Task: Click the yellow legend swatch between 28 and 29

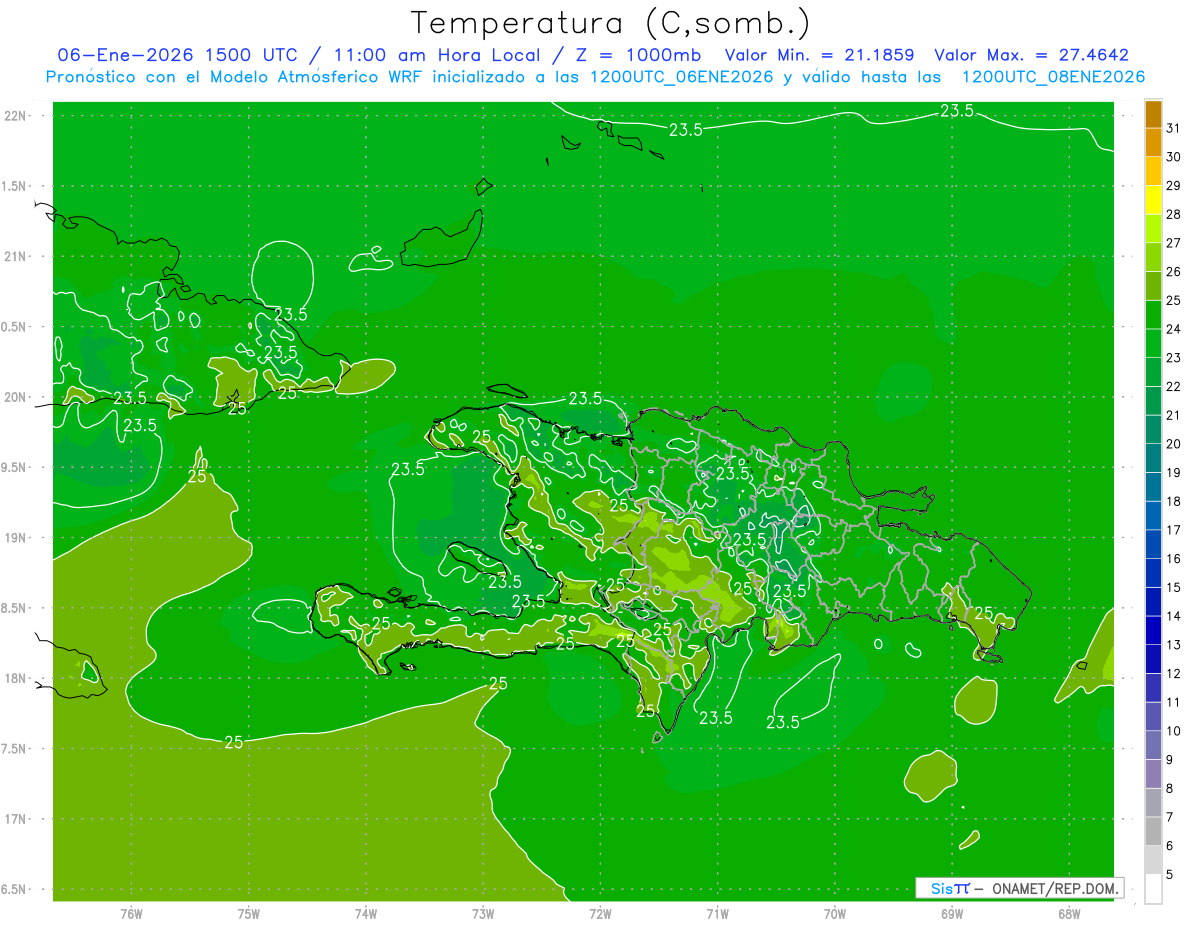Action: [x=1153, y=200]
